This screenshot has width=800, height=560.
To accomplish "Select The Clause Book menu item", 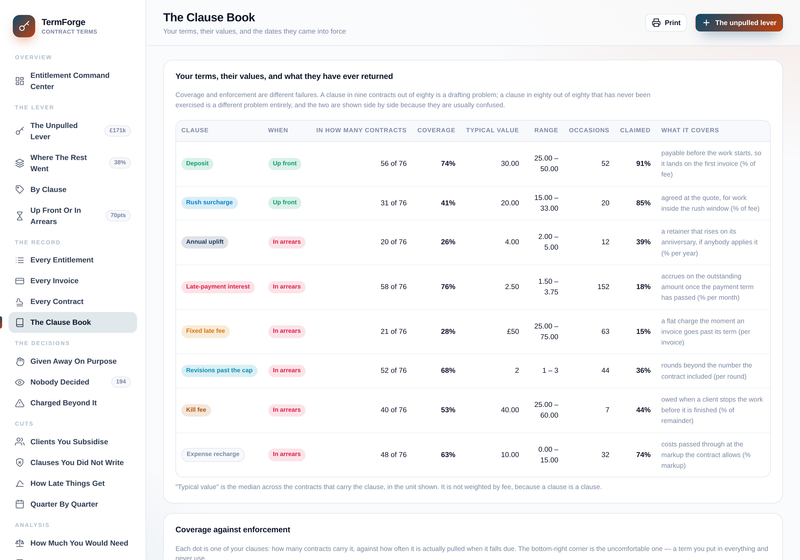I will pos(73,322).
